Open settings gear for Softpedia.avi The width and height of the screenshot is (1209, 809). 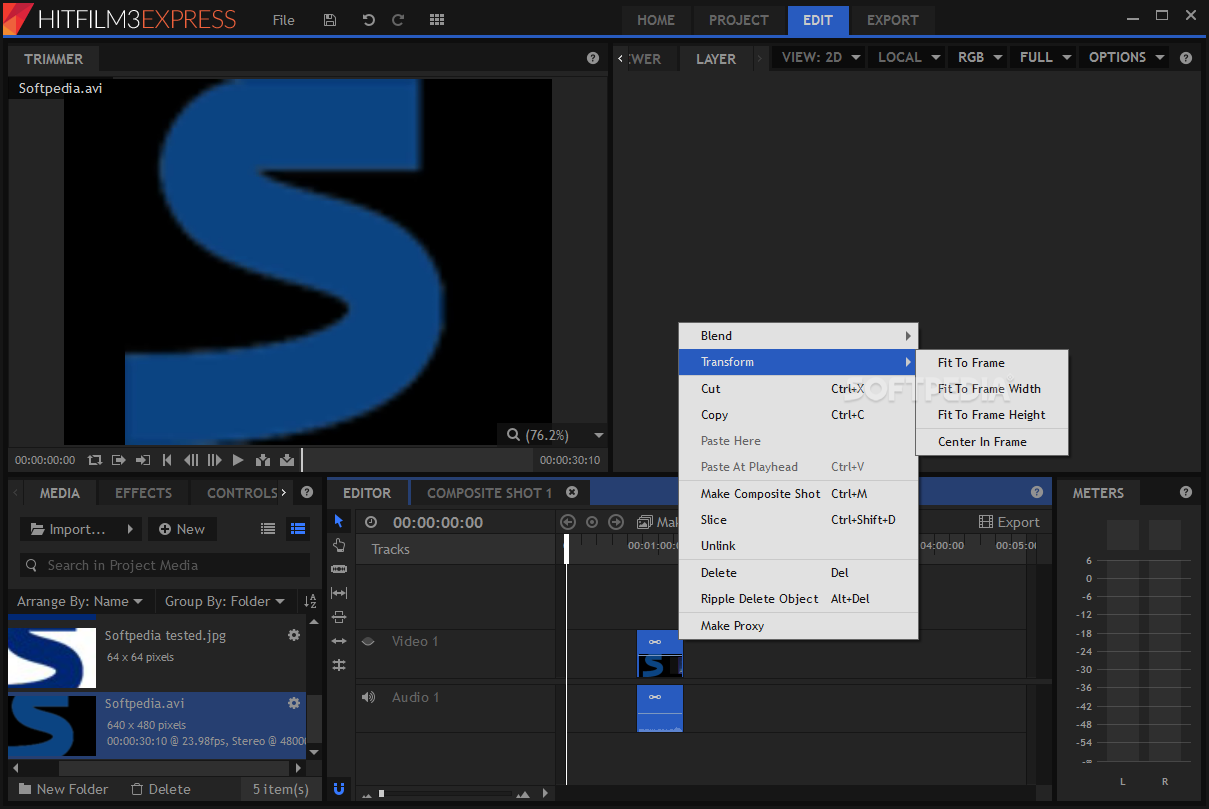tap(294, 703)
